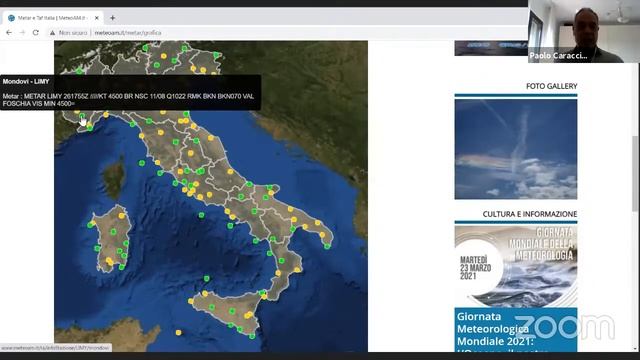Viewport: 640px width, 360px height.
Task: Click the green station marker in the Tyrrhenian Sea near Ustica
Action: [207, 279]
